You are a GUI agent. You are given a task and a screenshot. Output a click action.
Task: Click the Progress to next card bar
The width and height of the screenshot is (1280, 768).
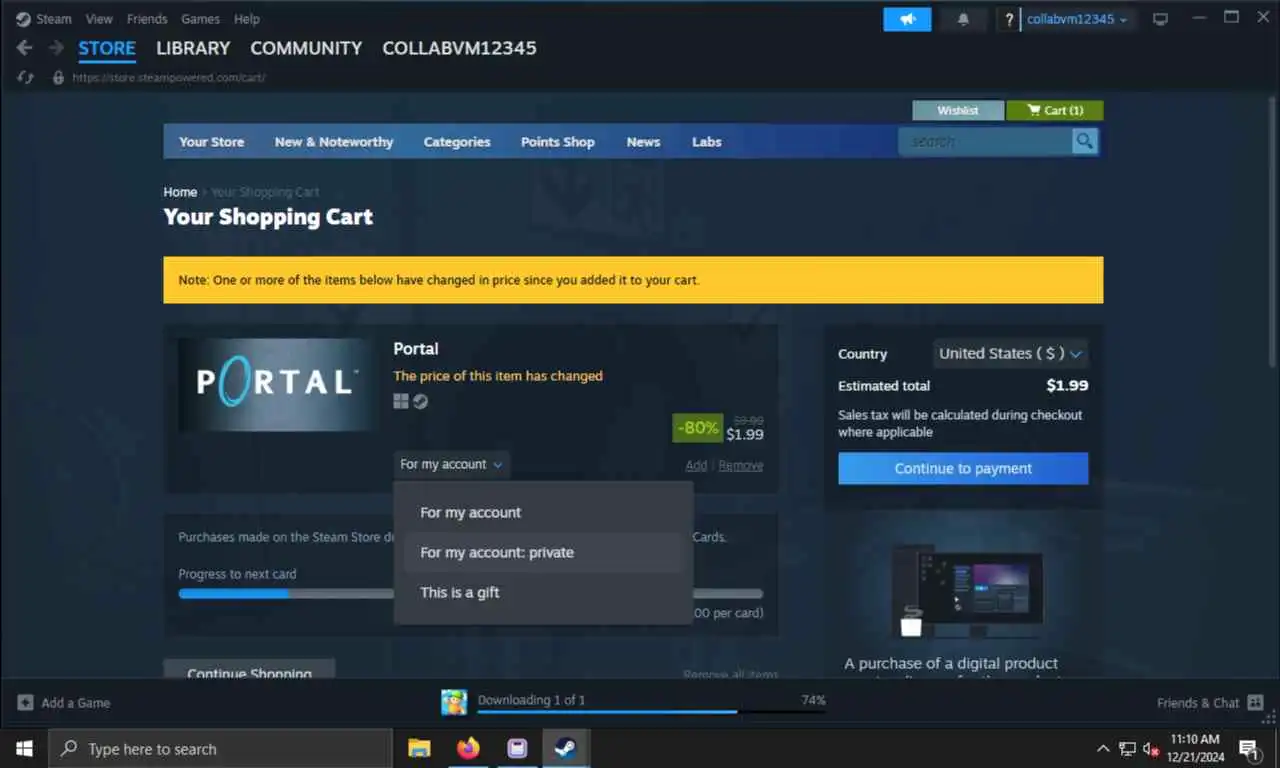(470, 593)
